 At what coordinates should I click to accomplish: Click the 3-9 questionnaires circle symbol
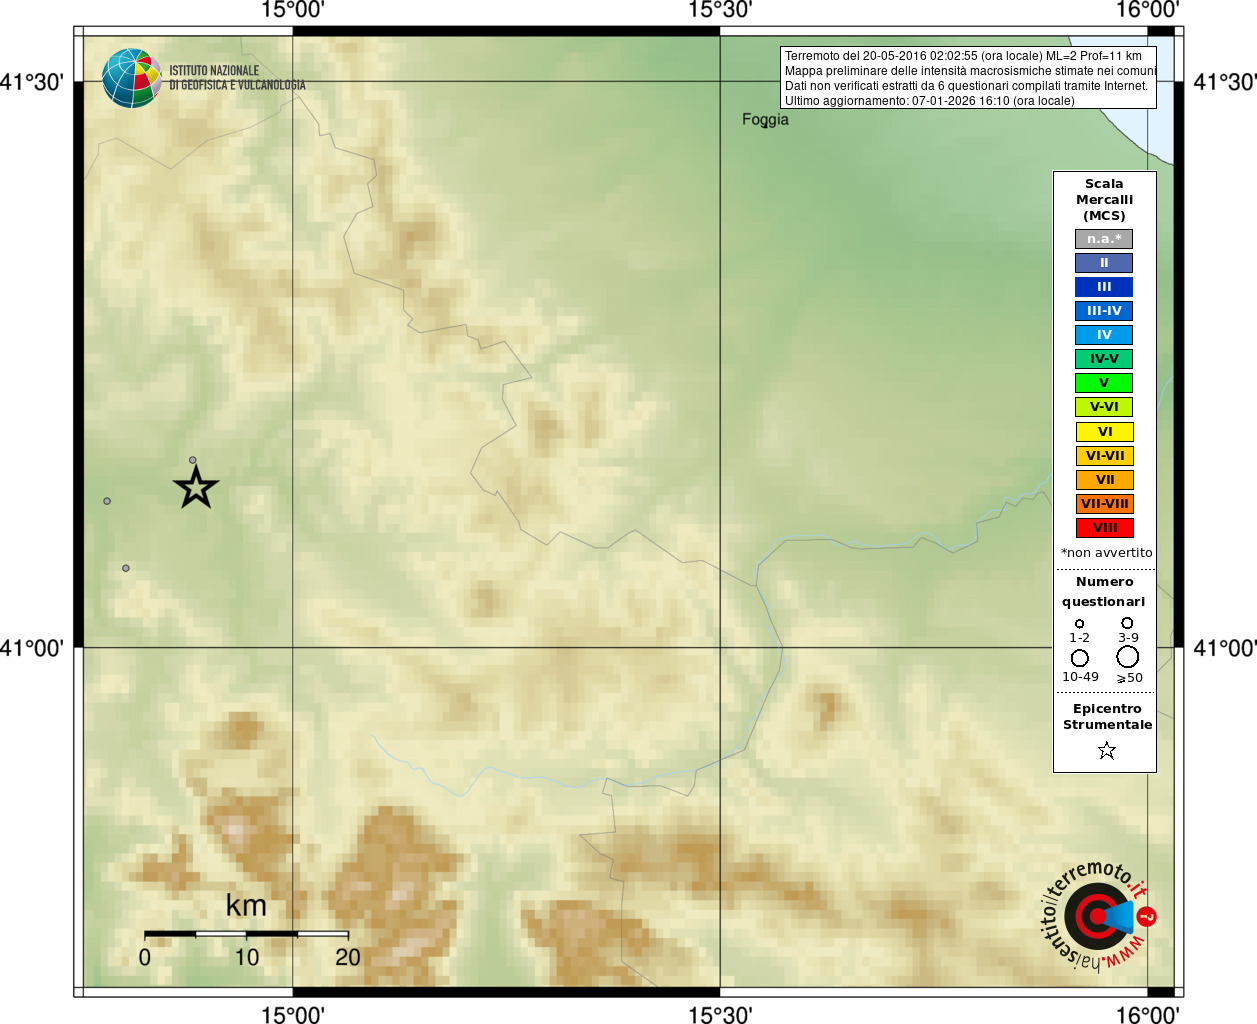1127,623
